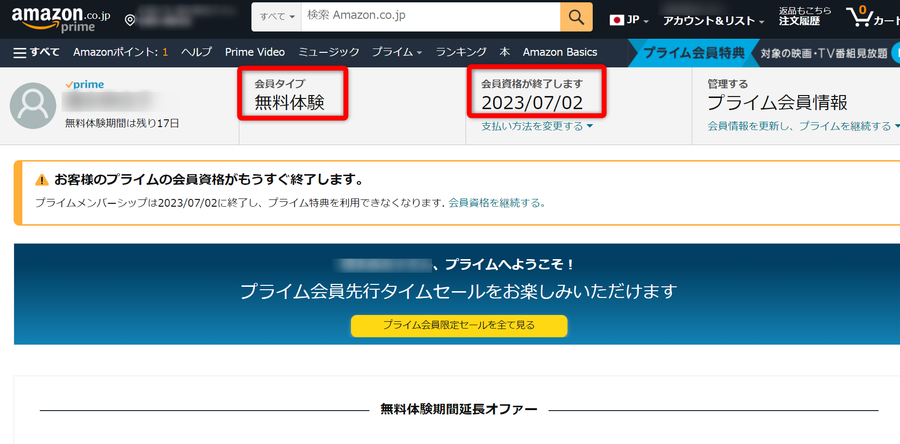The image size is (900, 444).
Task: Click the delivery location pin icon
Action: coord(130,21)
